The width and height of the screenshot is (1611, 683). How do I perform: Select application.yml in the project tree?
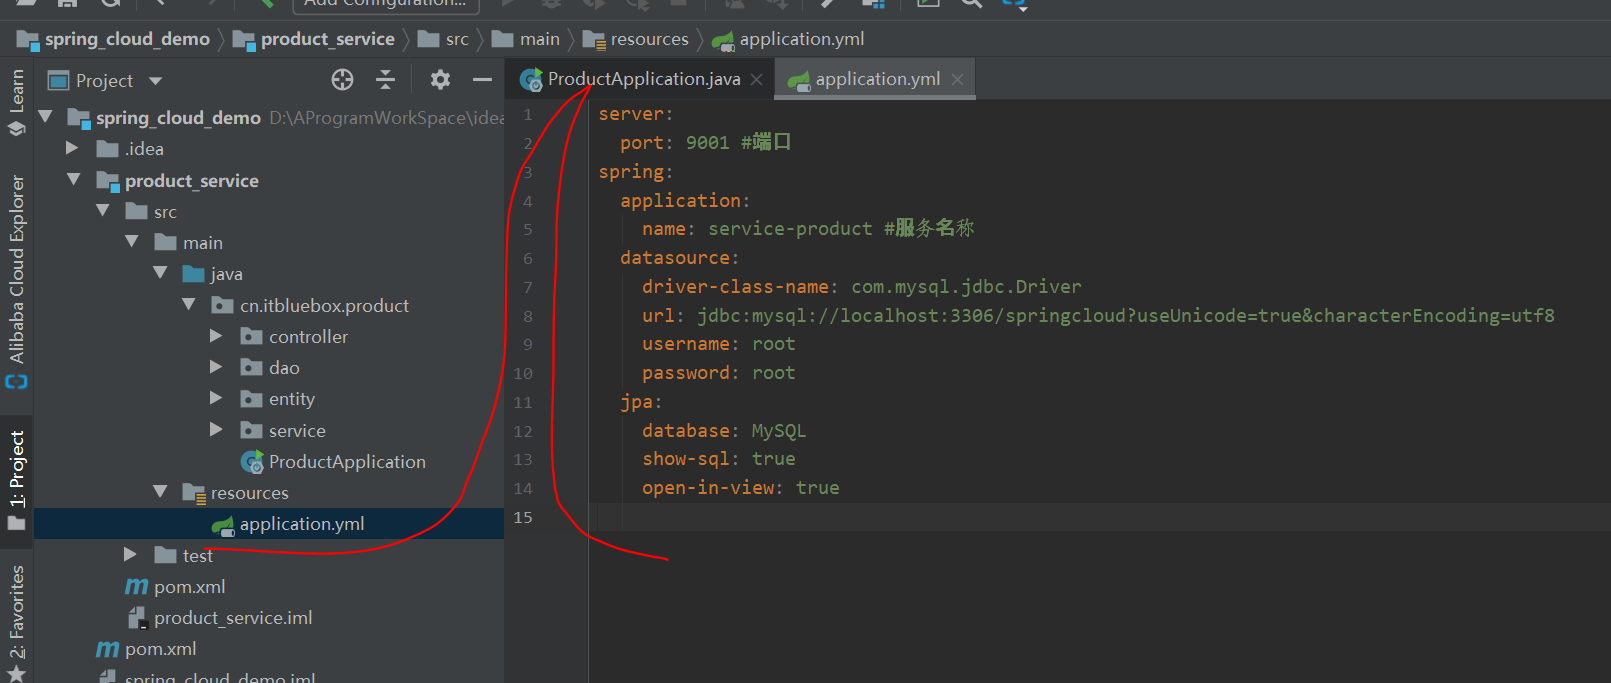(302, 524)
